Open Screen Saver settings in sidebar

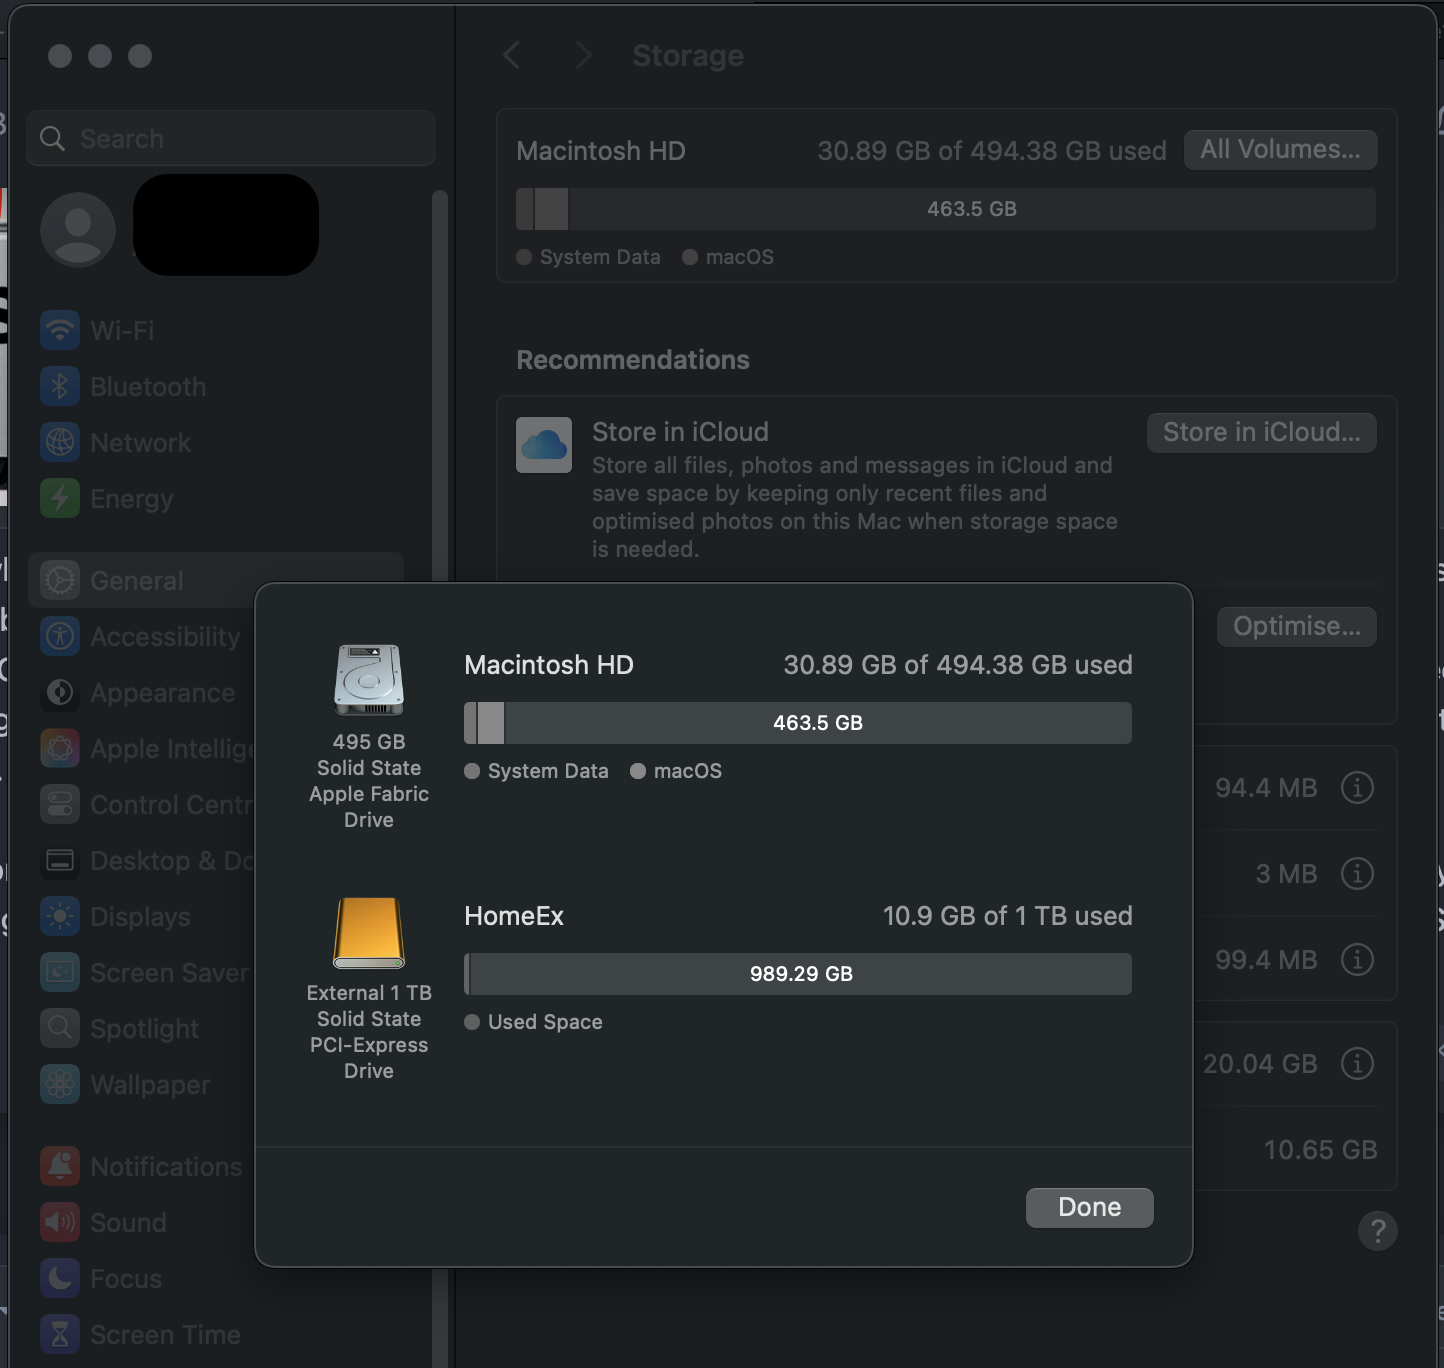(x=142, y=973)
